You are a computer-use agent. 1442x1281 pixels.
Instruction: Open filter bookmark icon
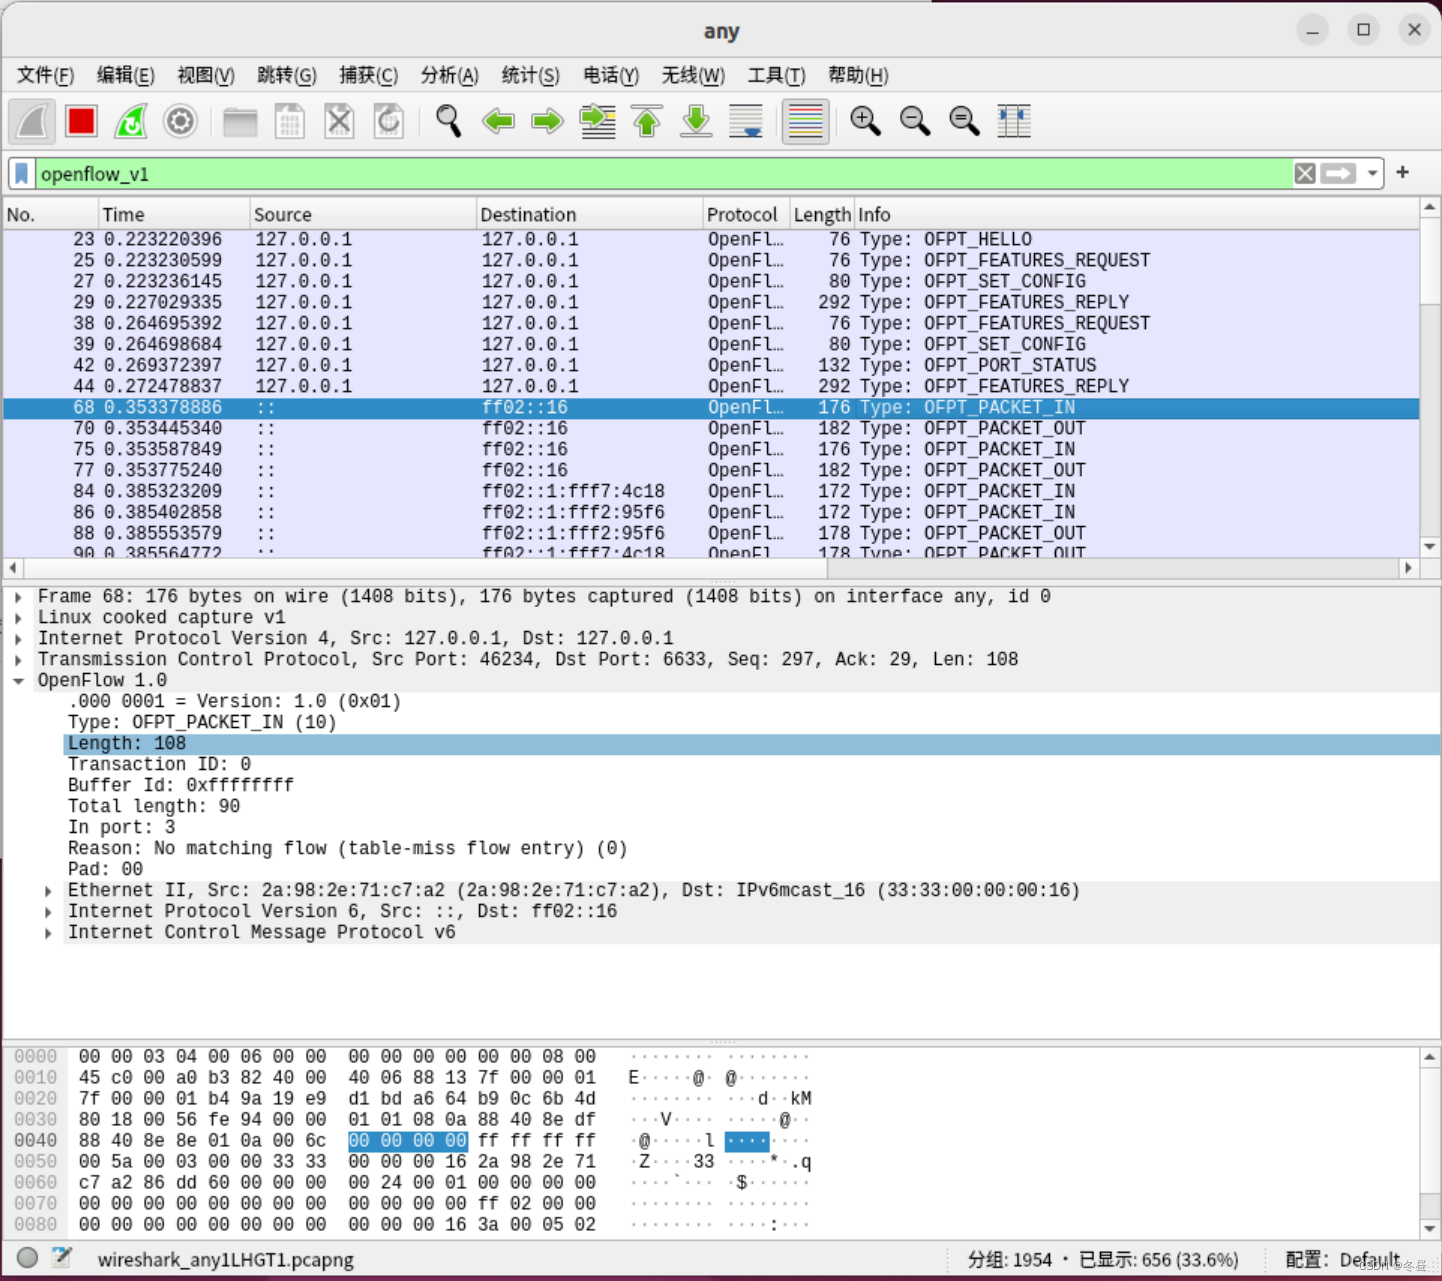point(22,174)
